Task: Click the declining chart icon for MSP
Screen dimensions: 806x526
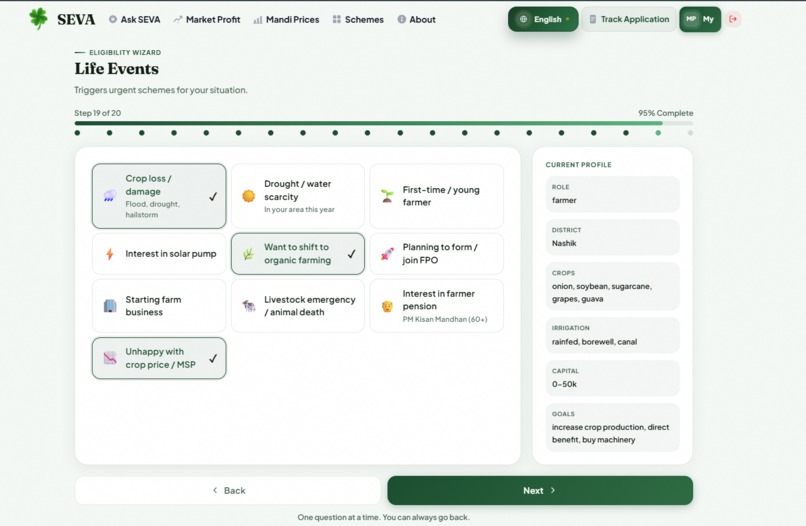Action: tap(109, 358)
